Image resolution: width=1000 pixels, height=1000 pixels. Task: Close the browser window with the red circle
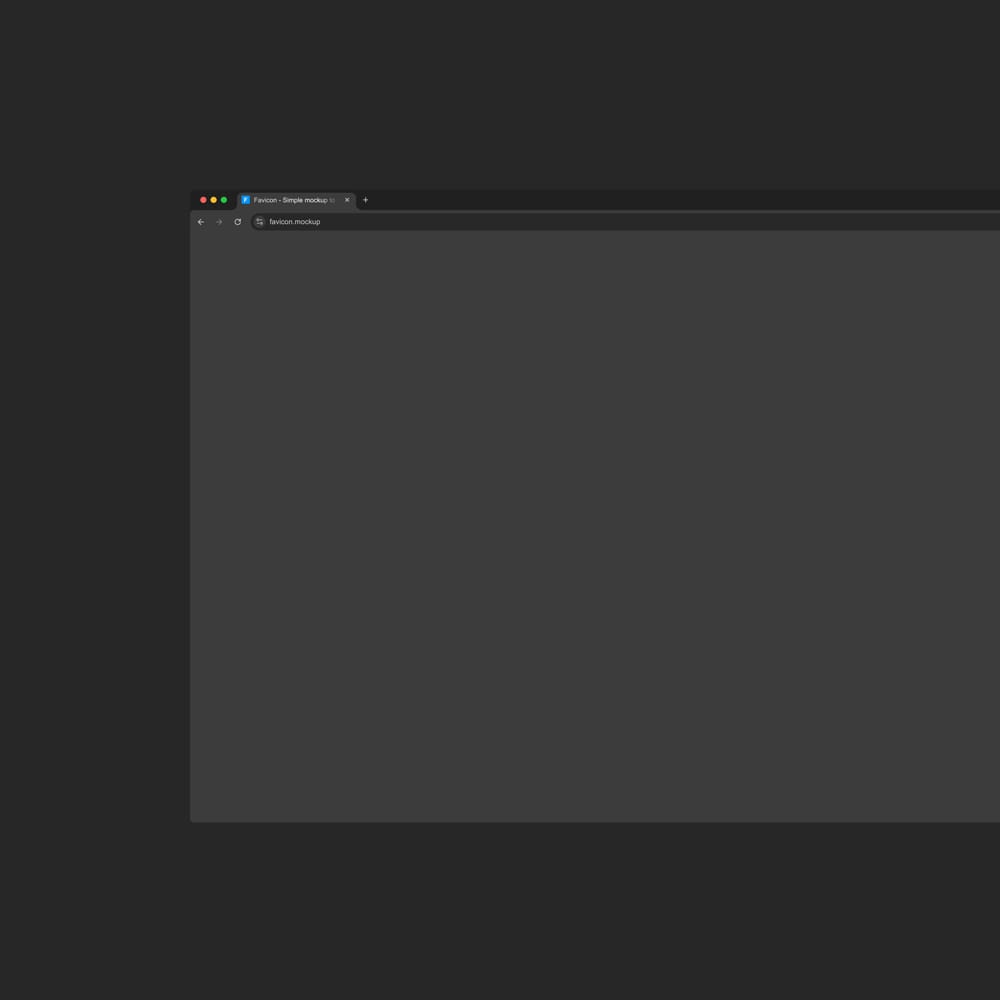click(203, 200)
